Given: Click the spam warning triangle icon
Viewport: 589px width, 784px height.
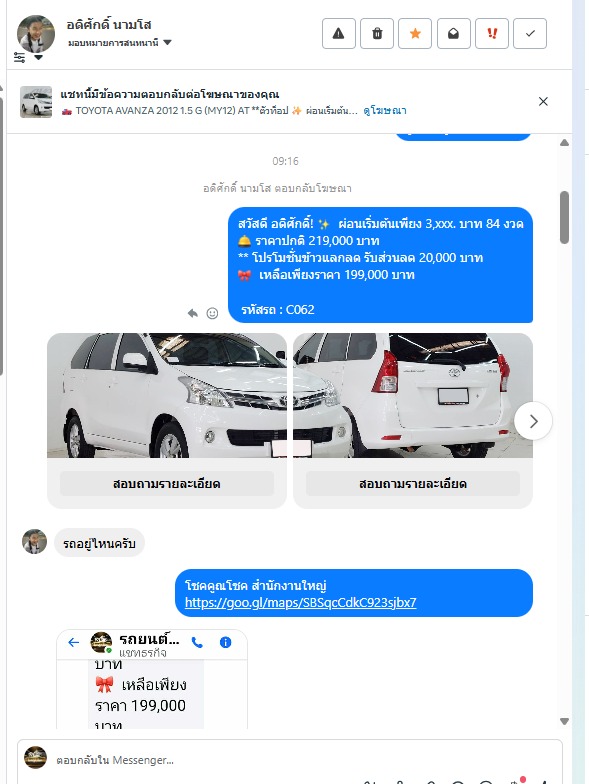Looking at the screenshot, I should click(338, 34).
